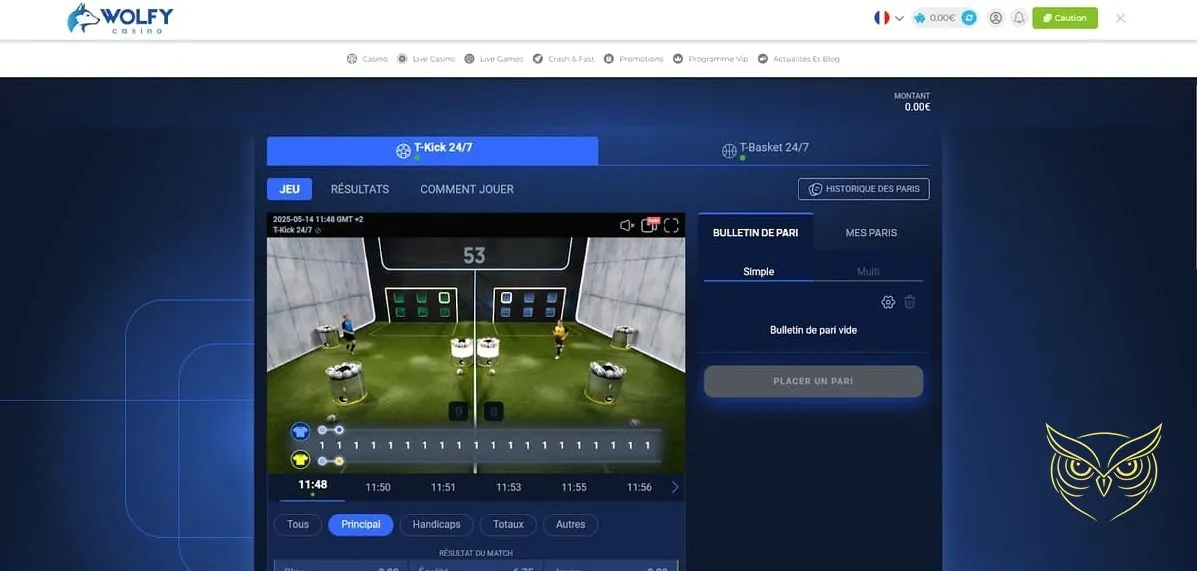Open notifications bell

[x=1019, y=18]
